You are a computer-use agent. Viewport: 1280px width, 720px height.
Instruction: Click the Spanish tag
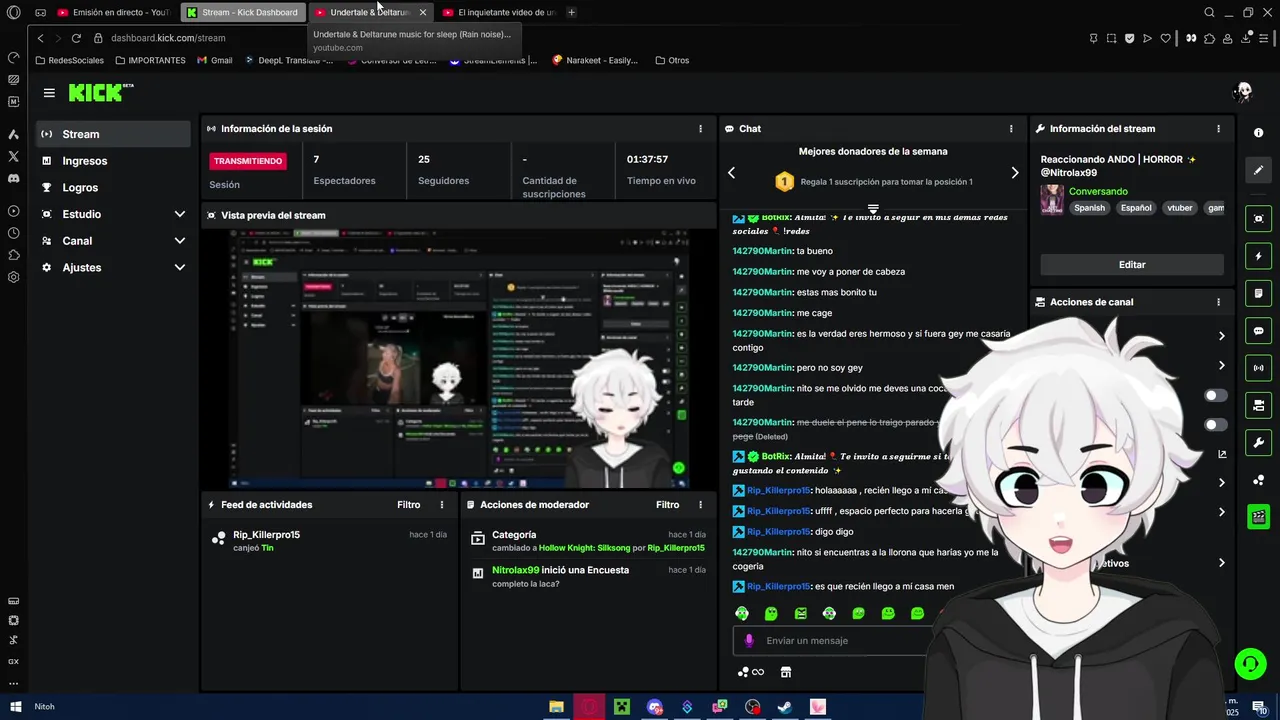(x=1090, y=208)
